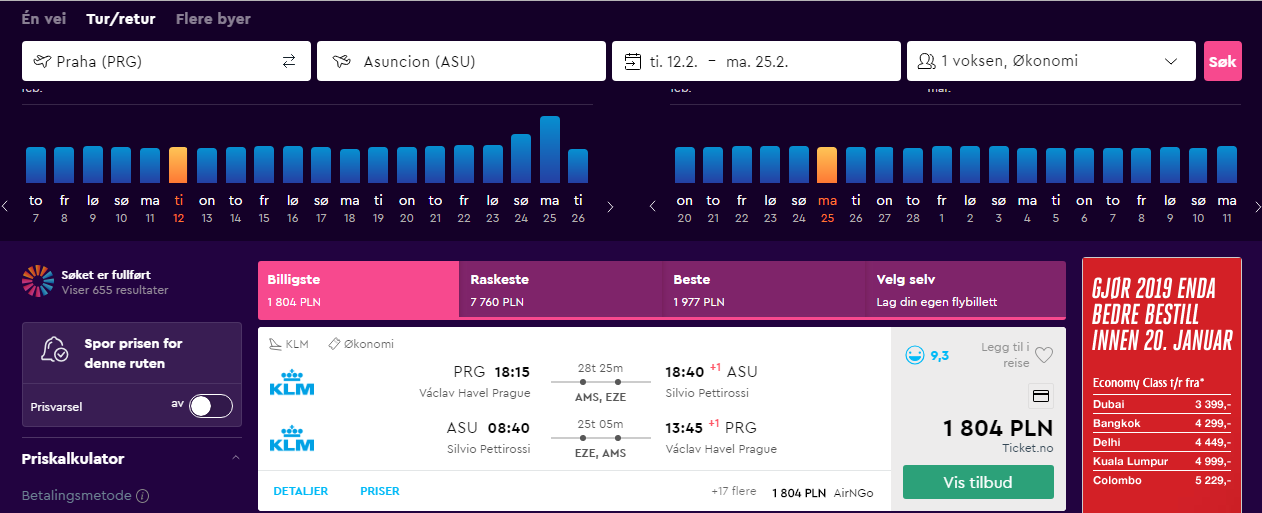The height and width of the screenshot is (513, 1262).
Task: Collapse the Priskalkulator section
Action: 236,459
